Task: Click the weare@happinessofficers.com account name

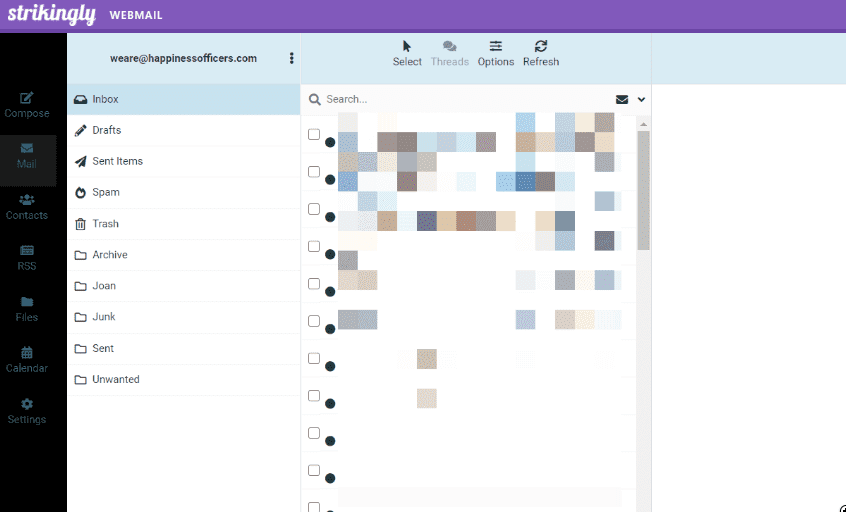Action: (183, 58)
